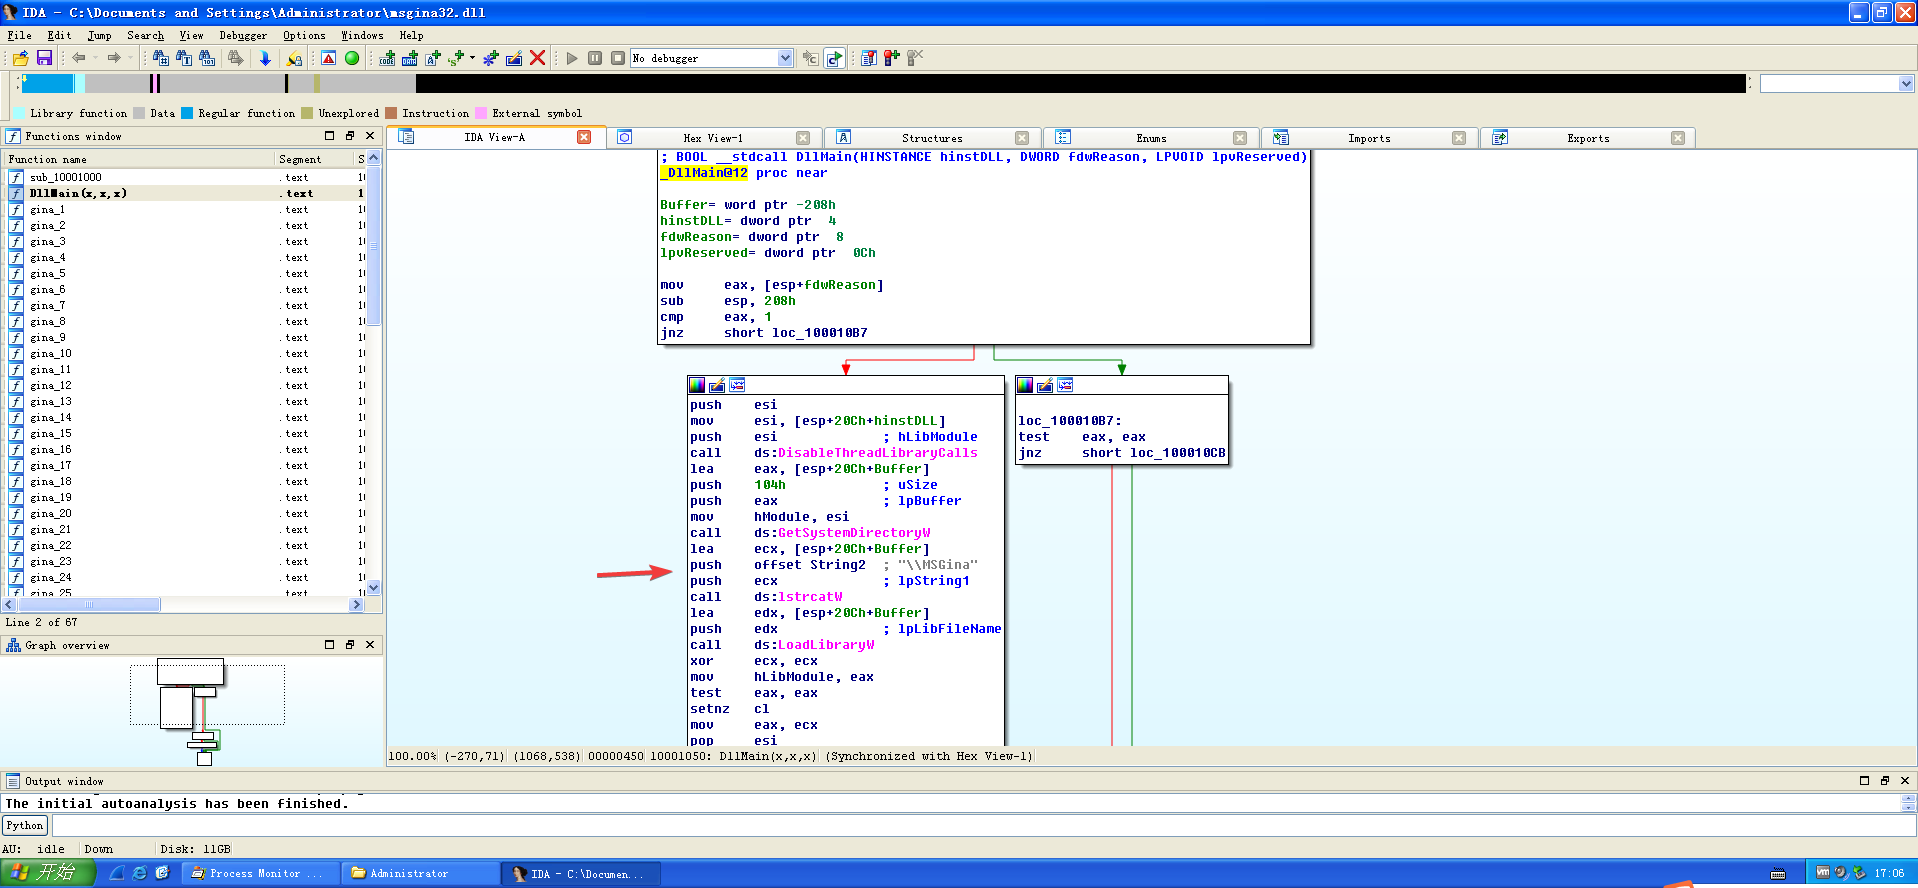Select DllMain(x,x,x) in functions list
The height and width of the screenshot is (888, 1918).
point(185,193)
